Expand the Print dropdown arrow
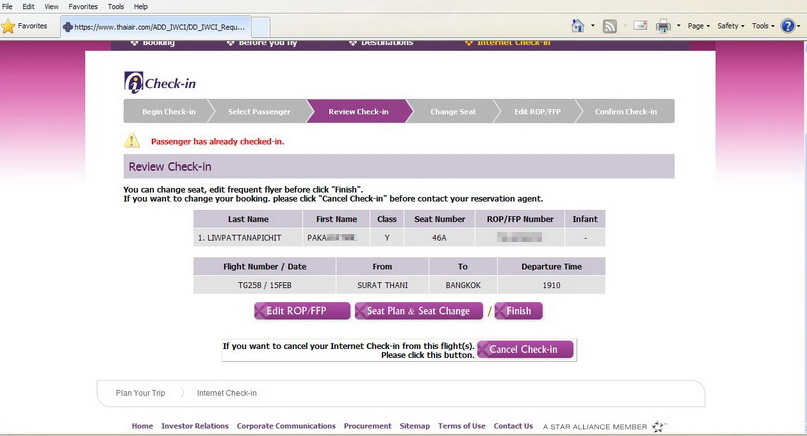Image resolution: width=807 pixels, height=436 pixels. point(678,26)
